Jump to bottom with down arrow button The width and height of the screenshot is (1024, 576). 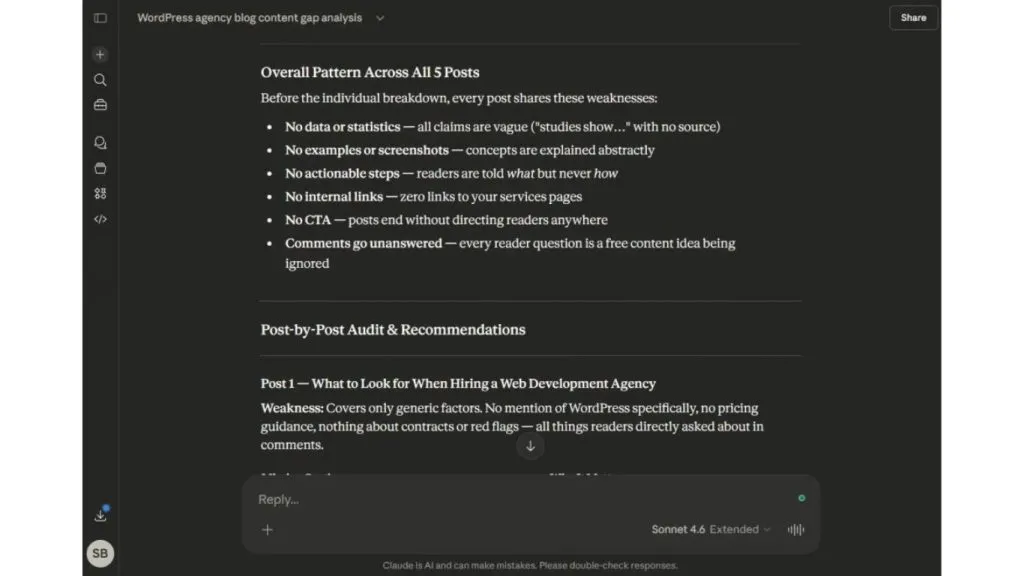530,447
